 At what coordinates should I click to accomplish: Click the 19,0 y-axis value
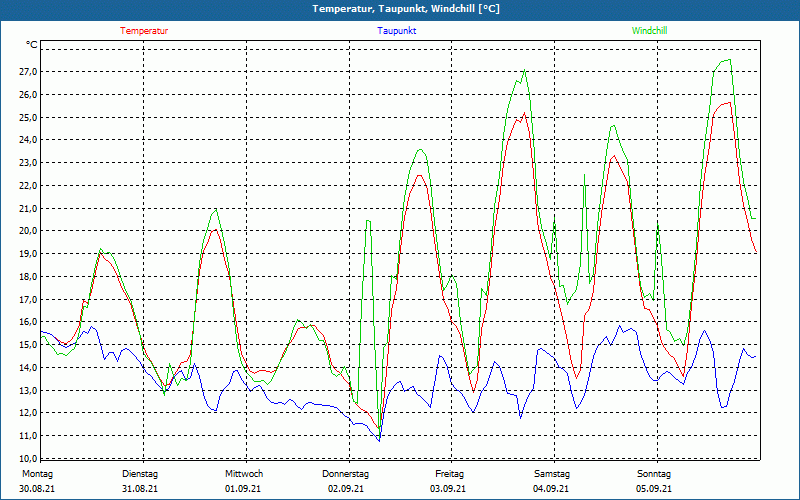29,254
